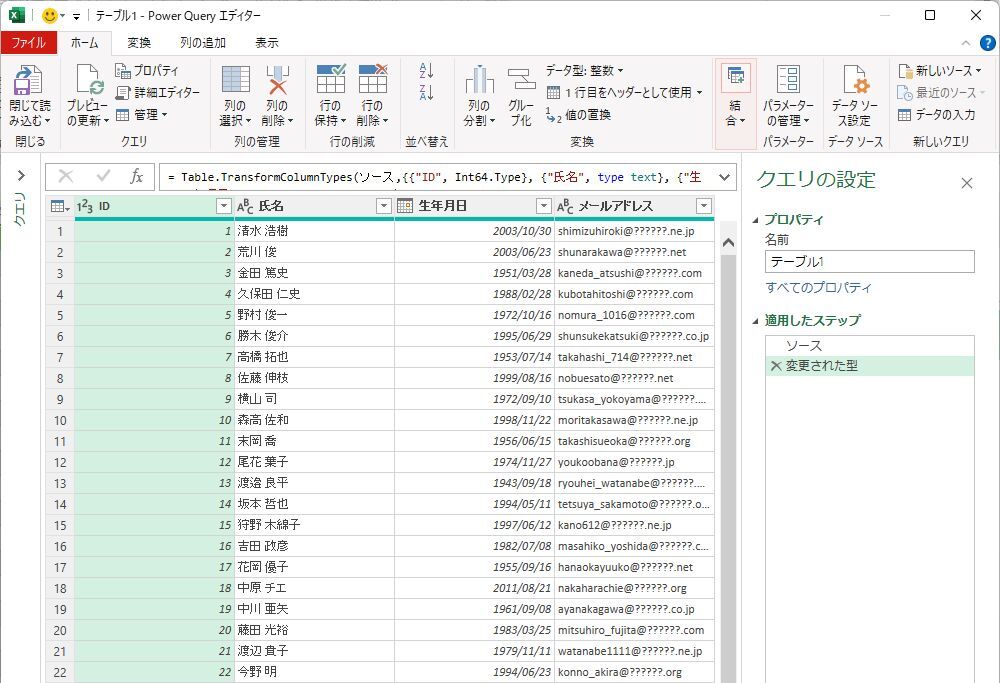The image size is (1000, 683).
Task: Click the help question mark icon
Action: (x=987, y=43)
